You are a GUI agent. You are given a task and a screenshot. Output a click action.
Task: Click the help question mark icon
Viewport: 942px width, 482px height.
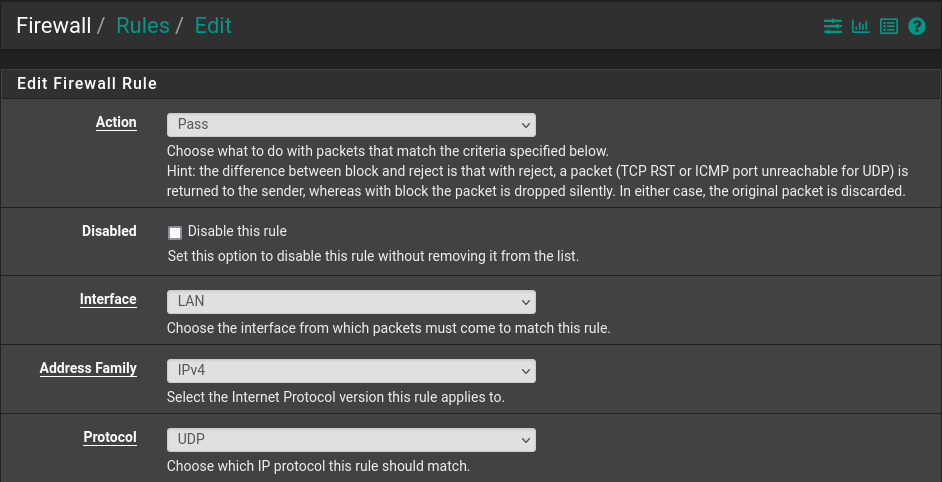[x=917, y=26]
